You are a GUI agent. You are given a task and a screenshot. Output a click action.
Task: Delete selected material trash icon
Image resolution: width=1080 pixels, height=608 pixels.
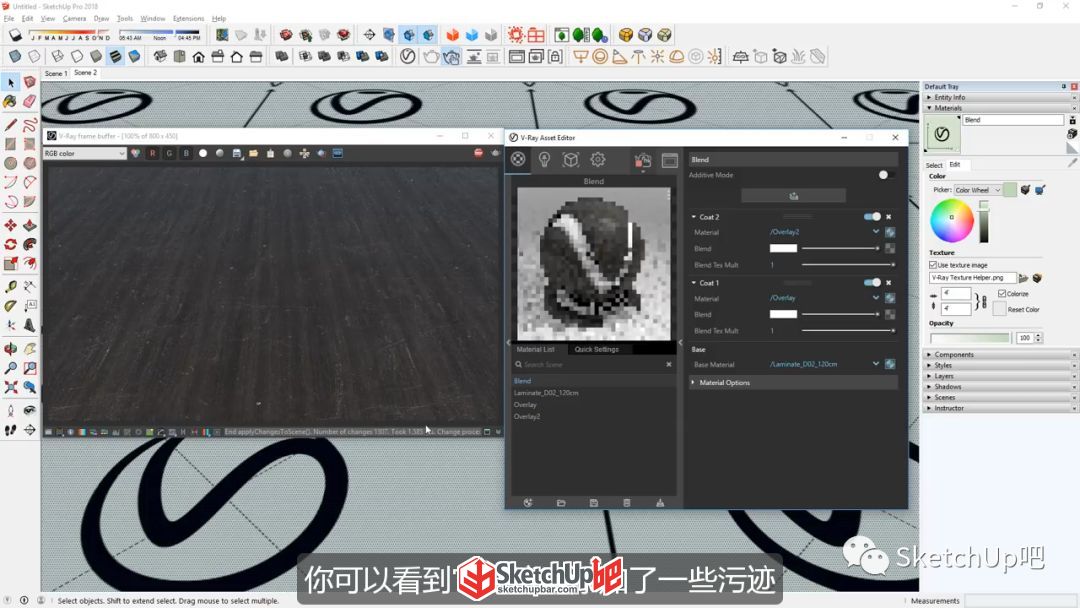[627, 503]
